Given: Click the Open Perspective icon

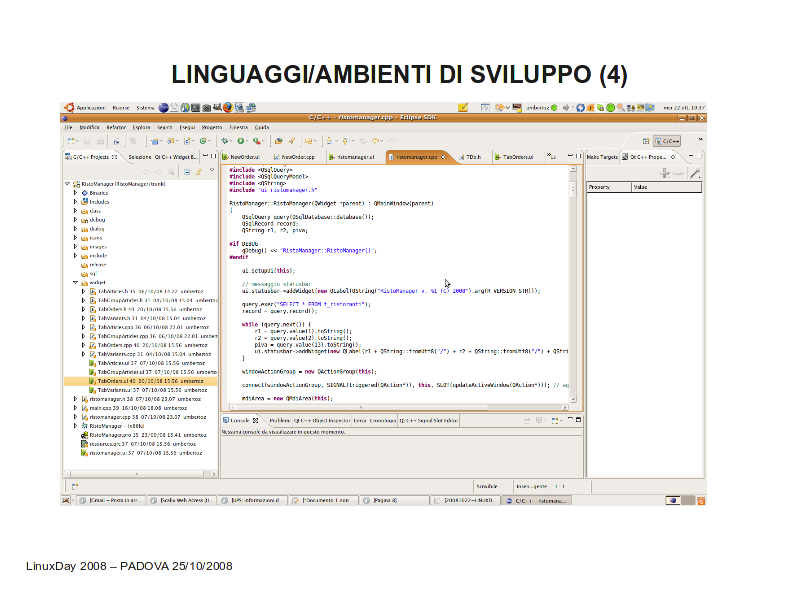Looking at the screenshot, I should tap(646, 141).
